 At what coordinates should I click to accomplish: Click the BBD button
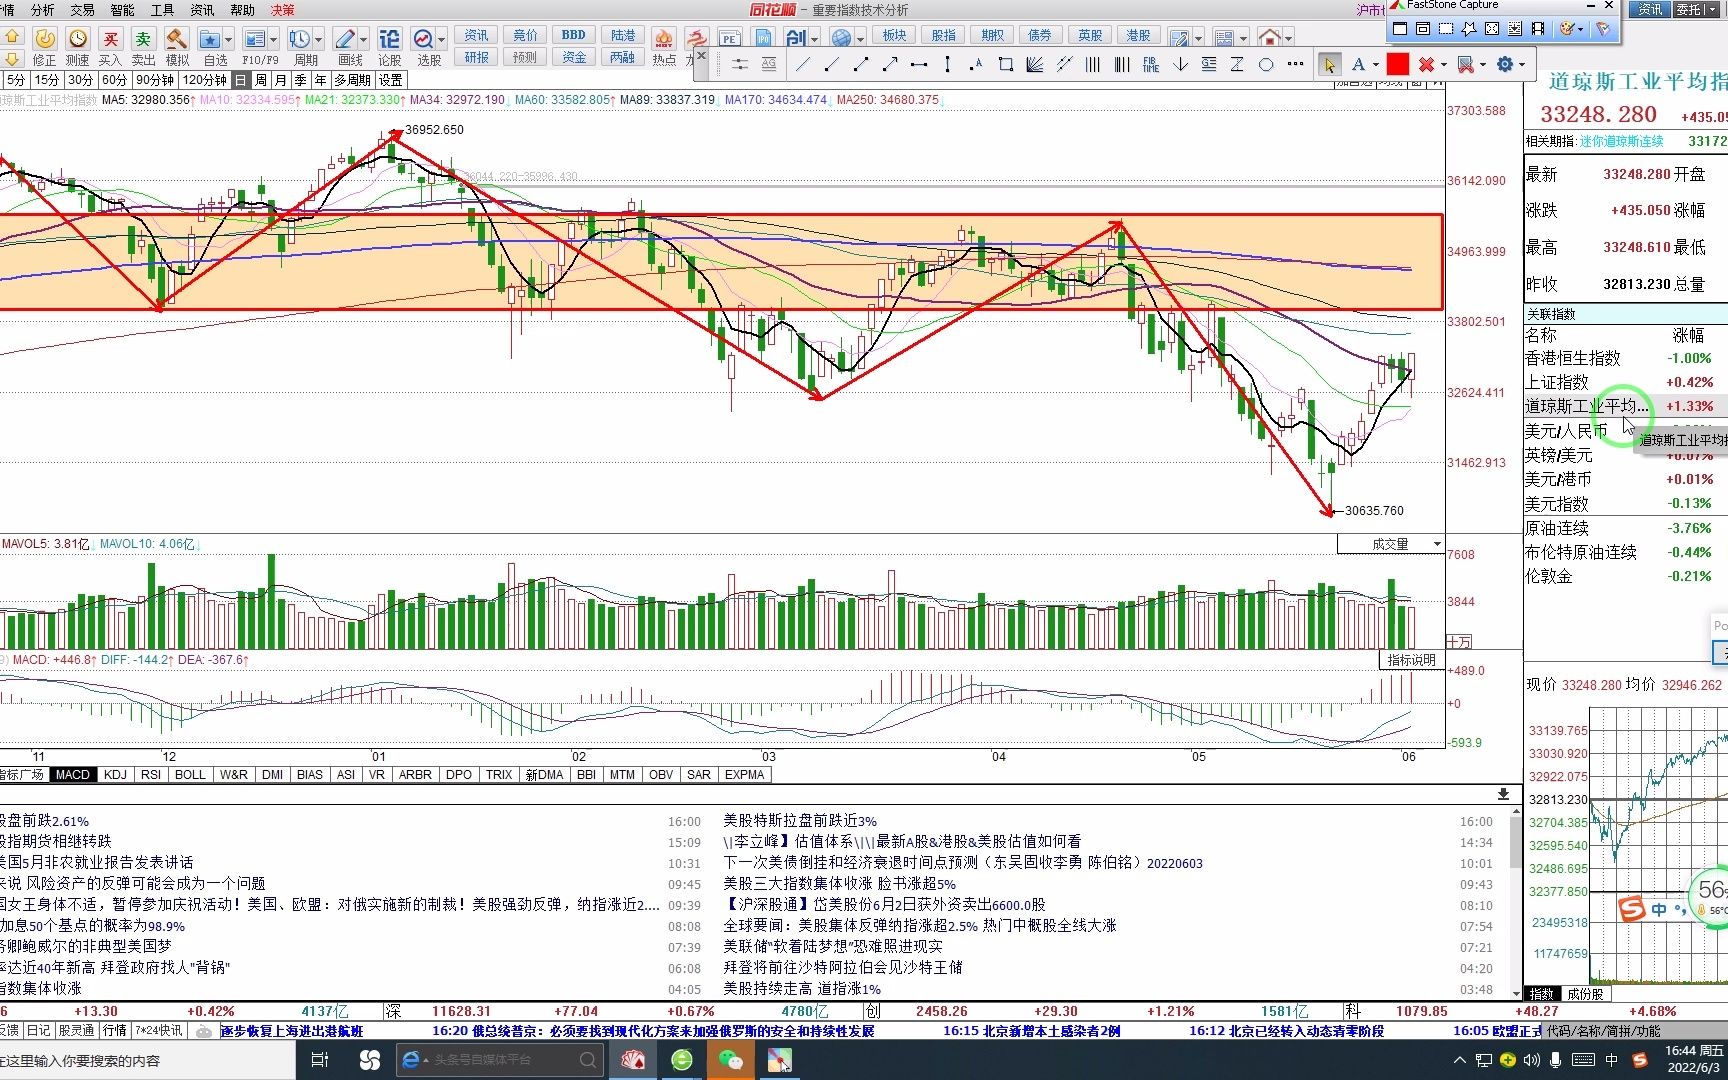point(574,35)
